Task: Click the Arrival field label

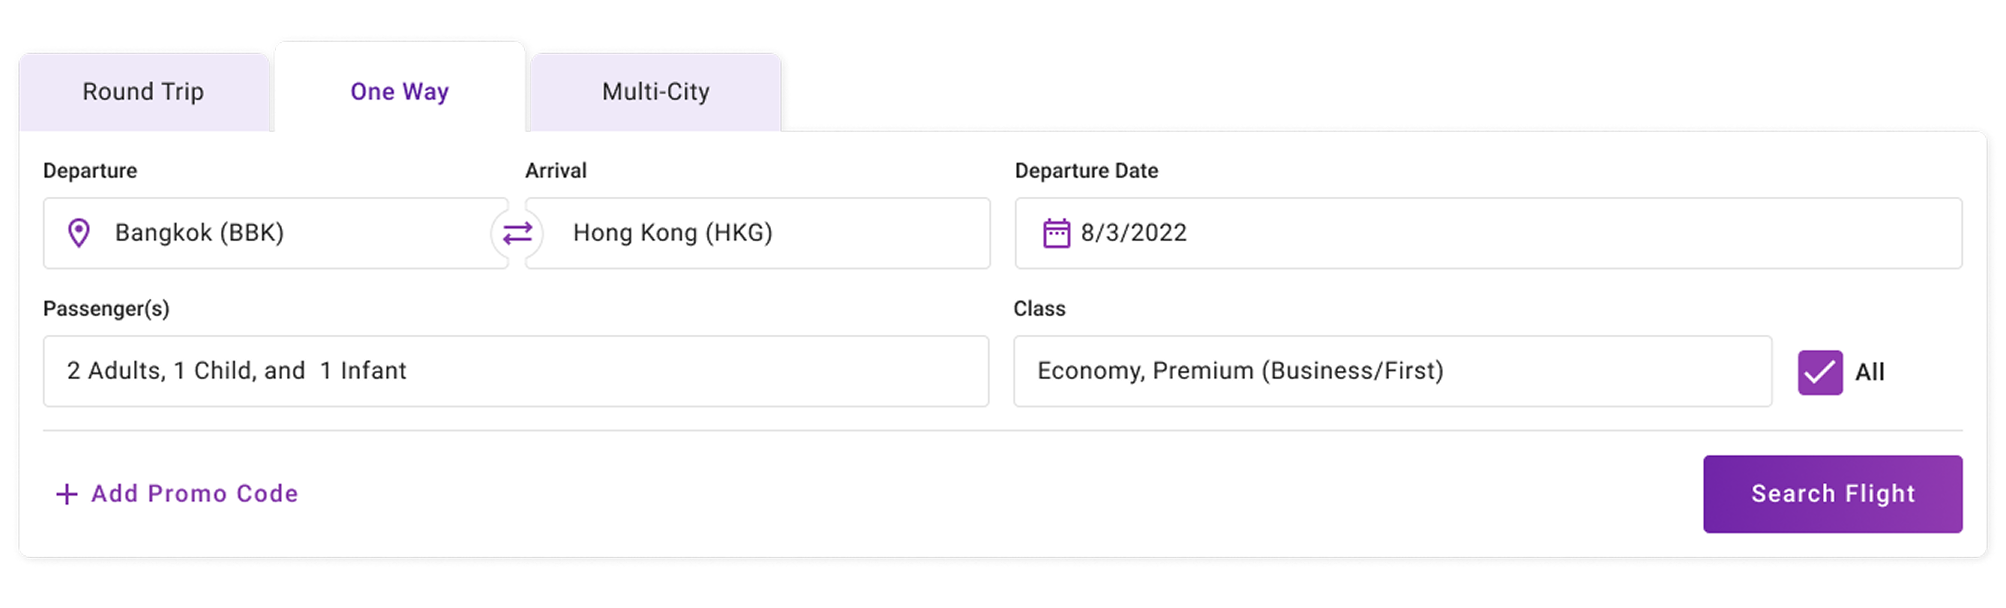Action: [x=556, y=171]
